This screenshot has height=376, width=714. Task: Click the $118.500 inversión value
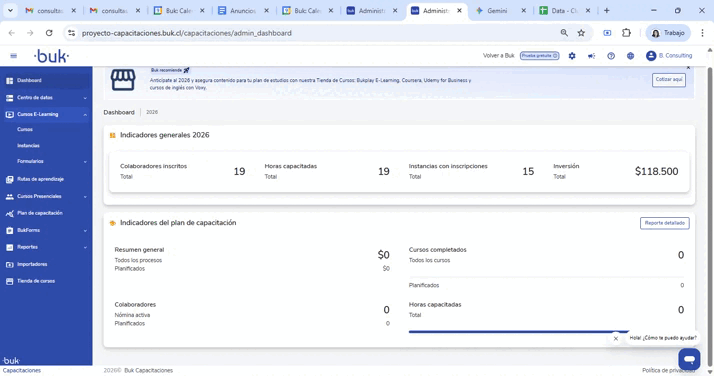coord(656,172)
